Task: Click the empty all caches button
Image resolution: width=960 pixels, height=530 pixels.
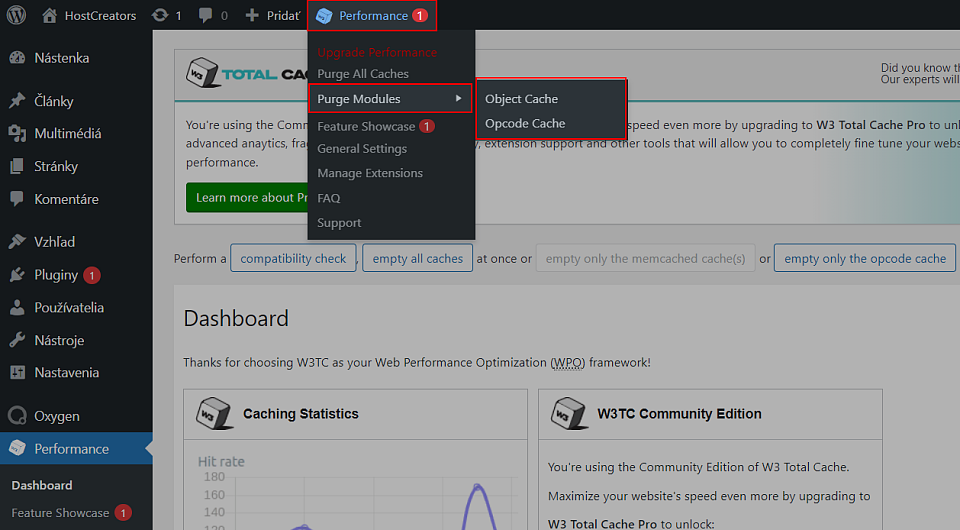Action: [418, 258]
